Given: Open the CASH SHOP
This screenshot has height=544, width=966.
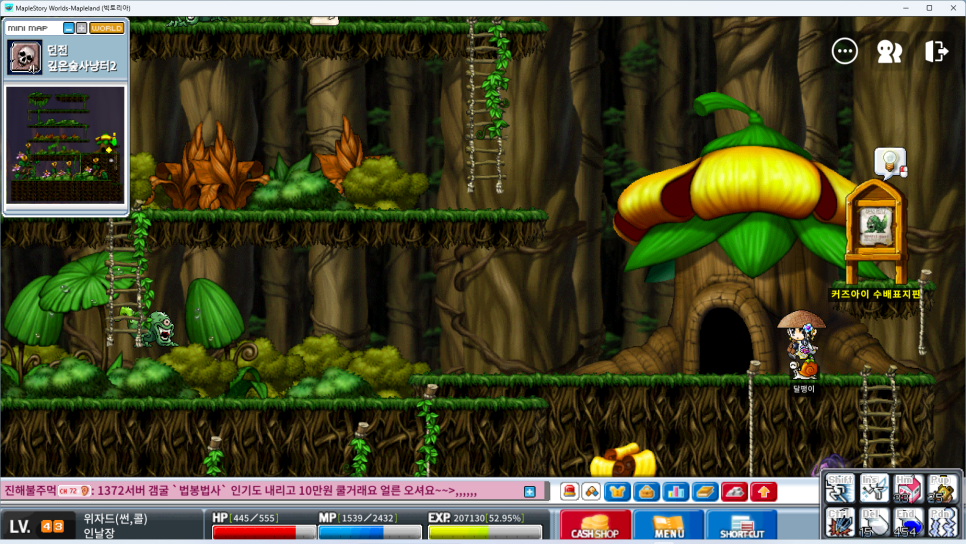Looking at the screenshot, I should pyautogui.click(x=595, y=525).
